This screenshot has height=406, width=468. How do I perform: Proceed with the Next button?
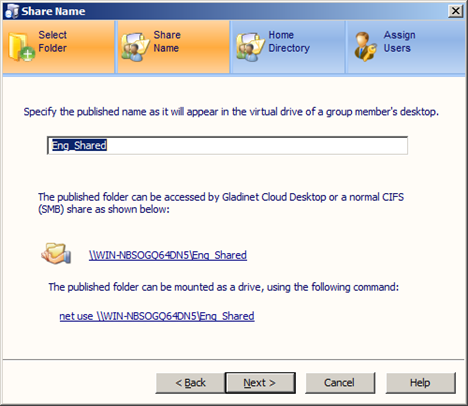coord(260,383)
